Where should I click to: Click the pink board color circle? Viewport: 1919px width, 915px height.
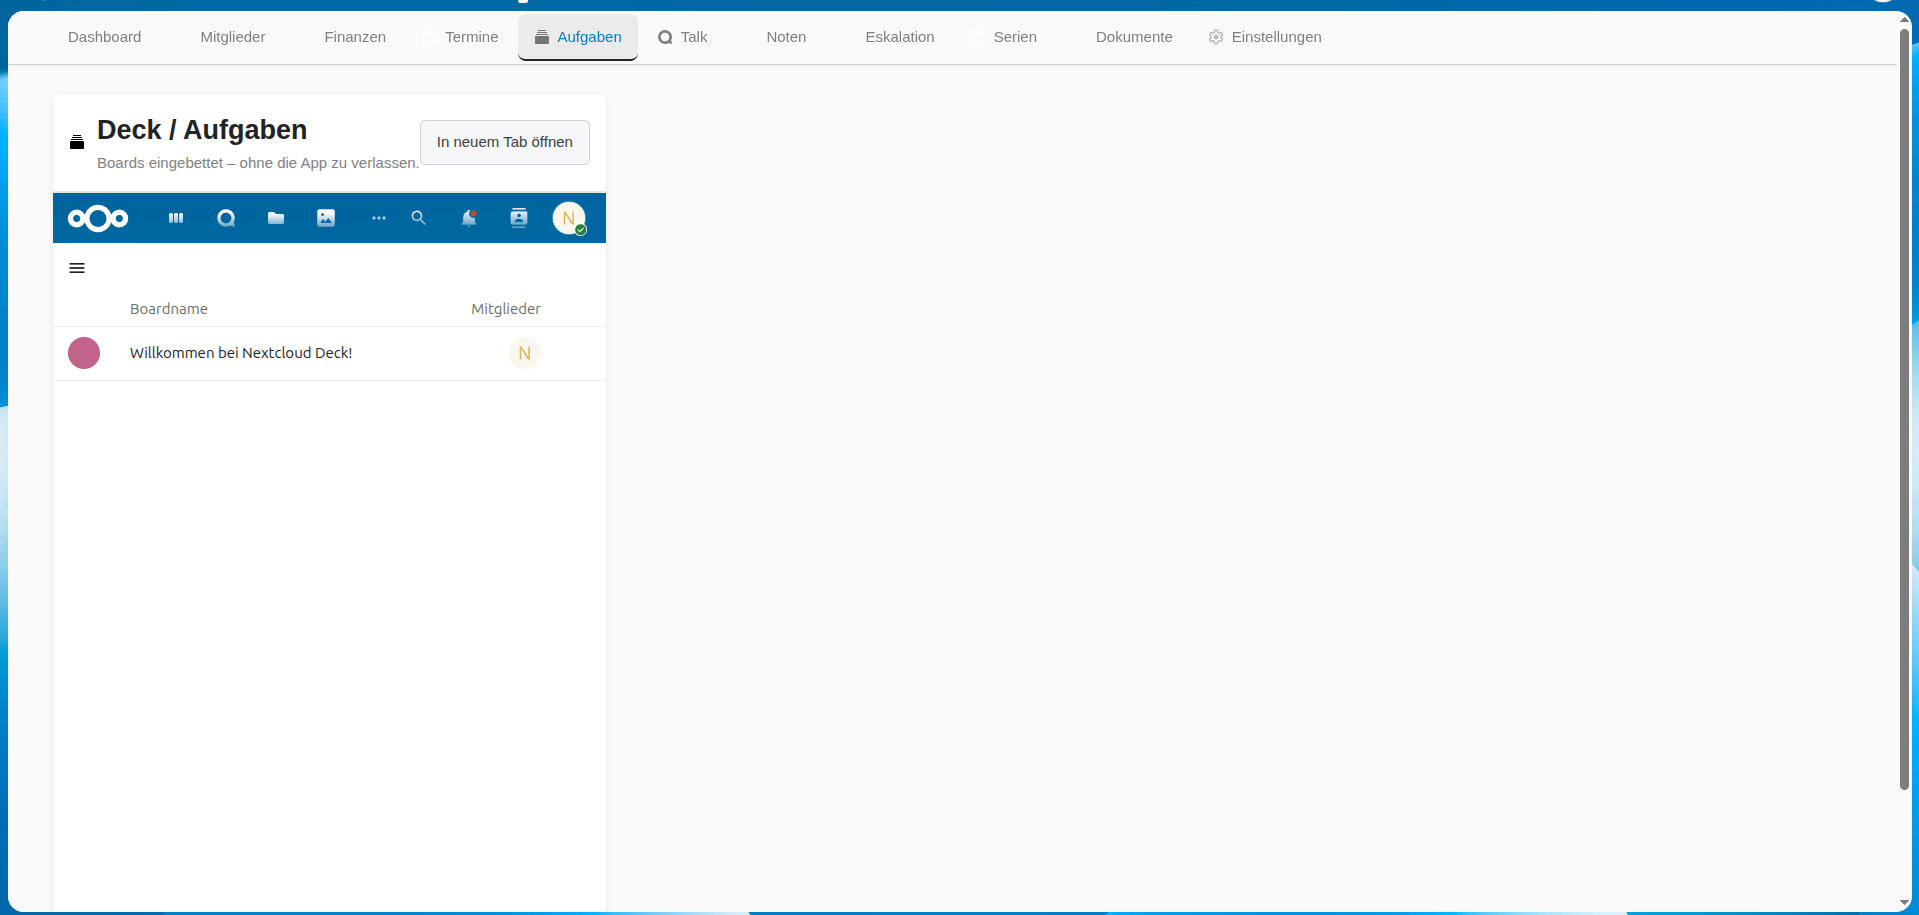[84, 353]
